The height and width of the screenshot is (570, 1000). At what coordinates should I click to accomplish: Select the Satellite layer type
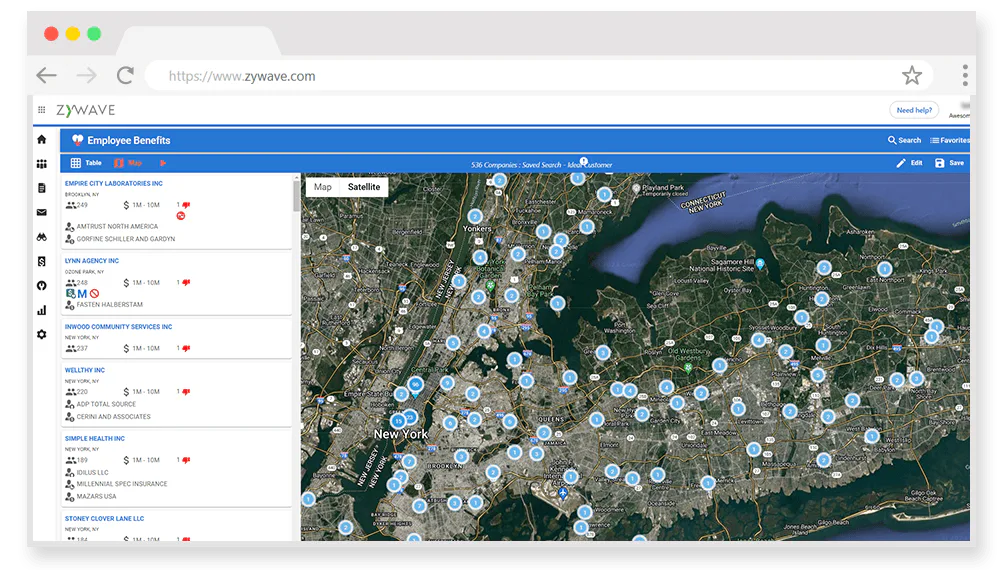pos(364,187)
